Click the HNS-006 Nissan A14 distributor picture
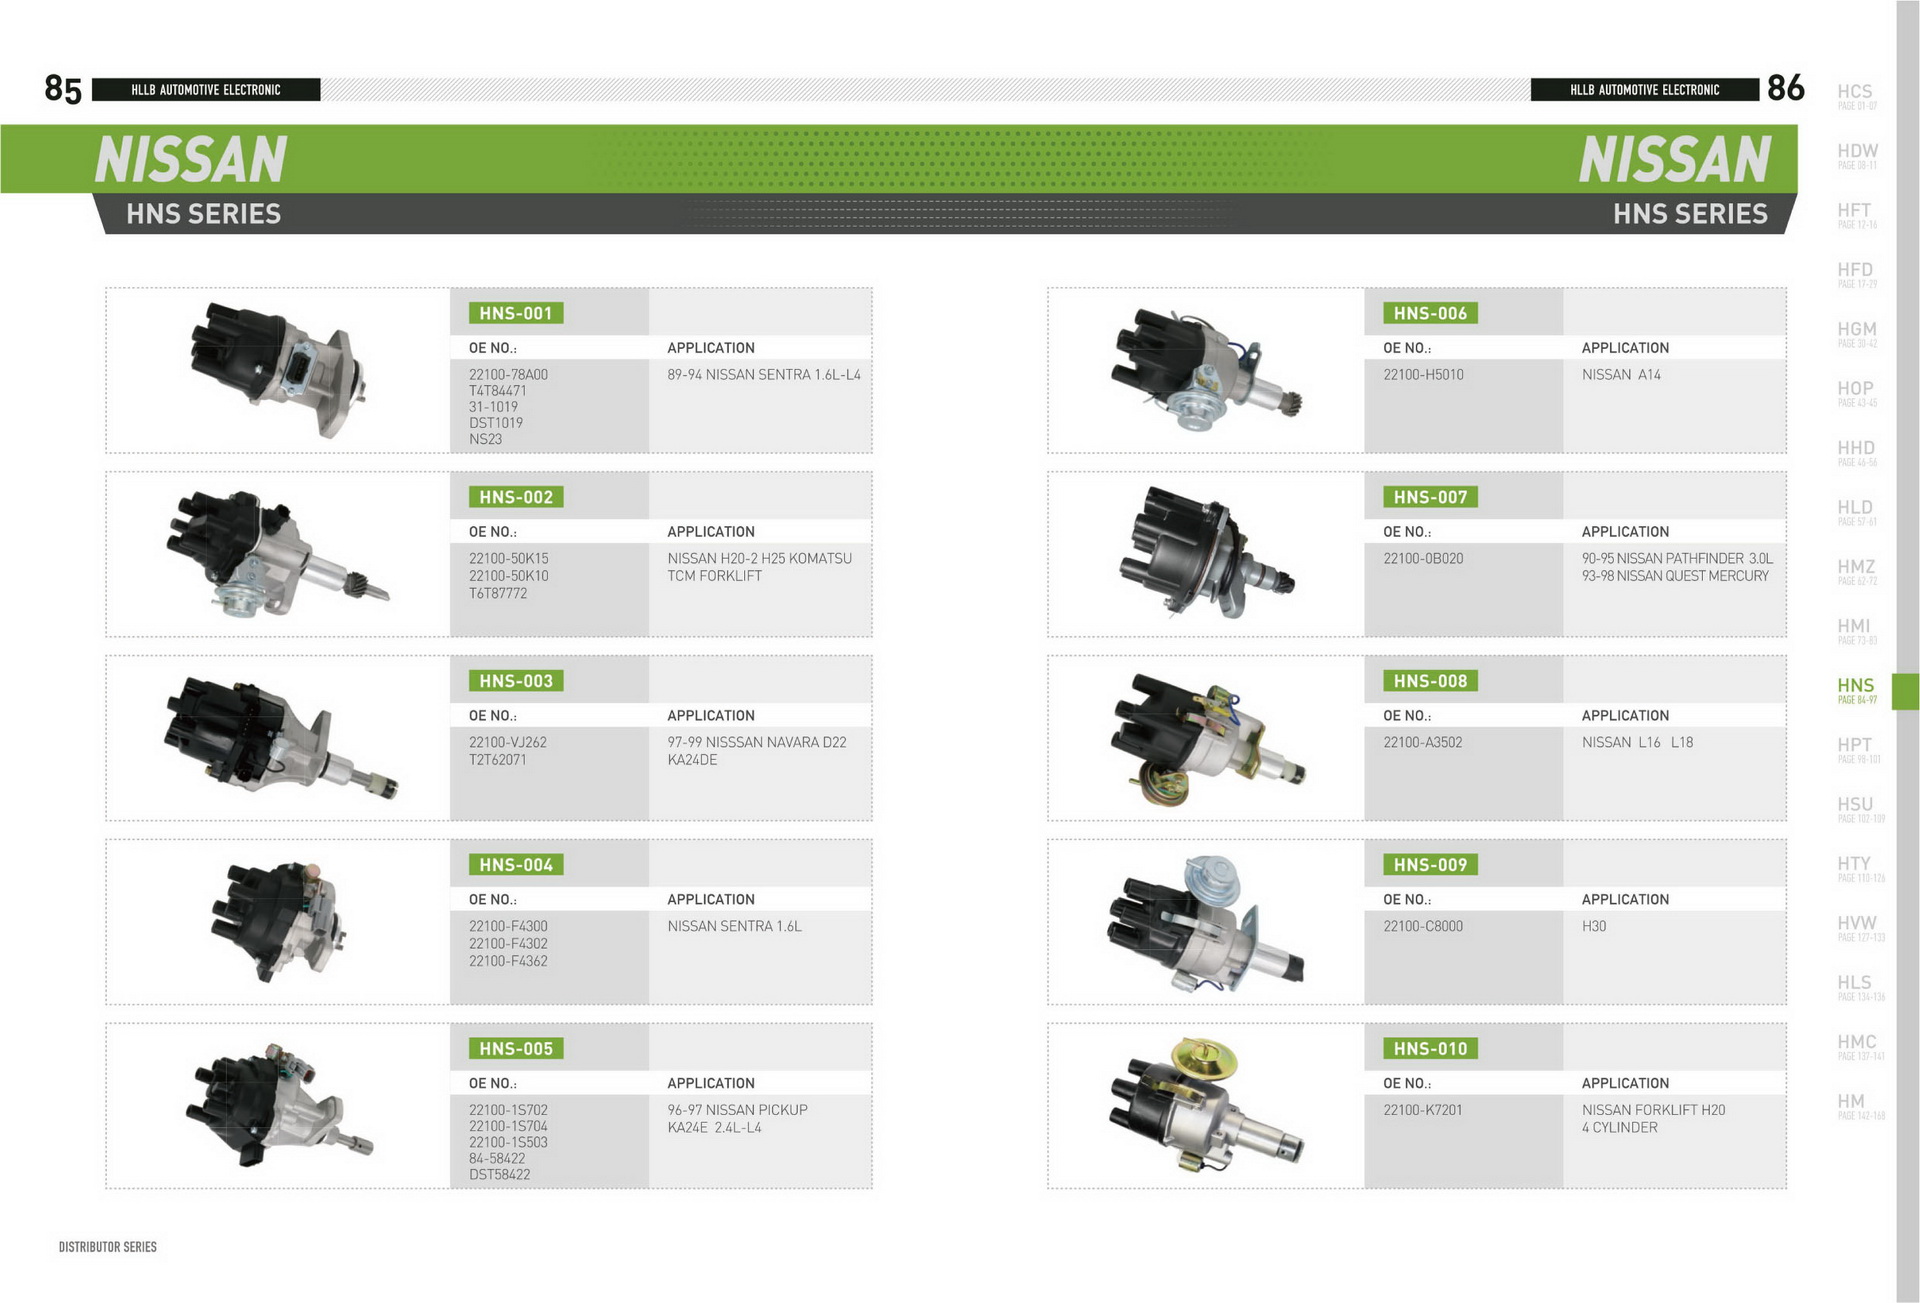 (1204, 369)
